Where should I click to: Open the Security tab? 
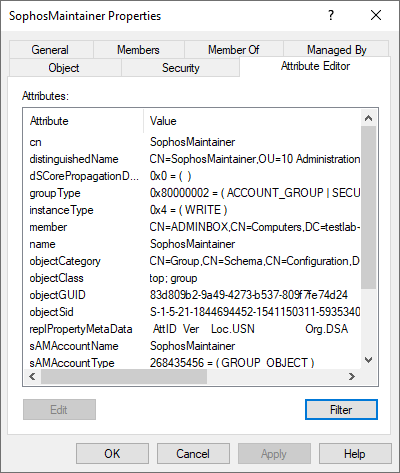click(x=180, y=68)
